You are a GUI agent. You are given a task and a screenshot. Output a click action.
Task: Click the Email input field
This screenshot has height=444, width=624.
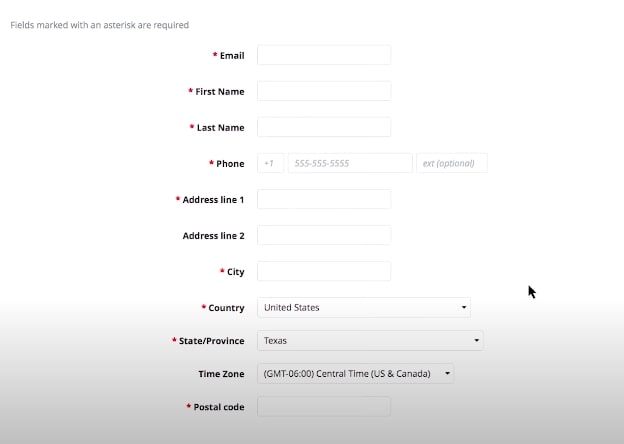tap(323, 55)
